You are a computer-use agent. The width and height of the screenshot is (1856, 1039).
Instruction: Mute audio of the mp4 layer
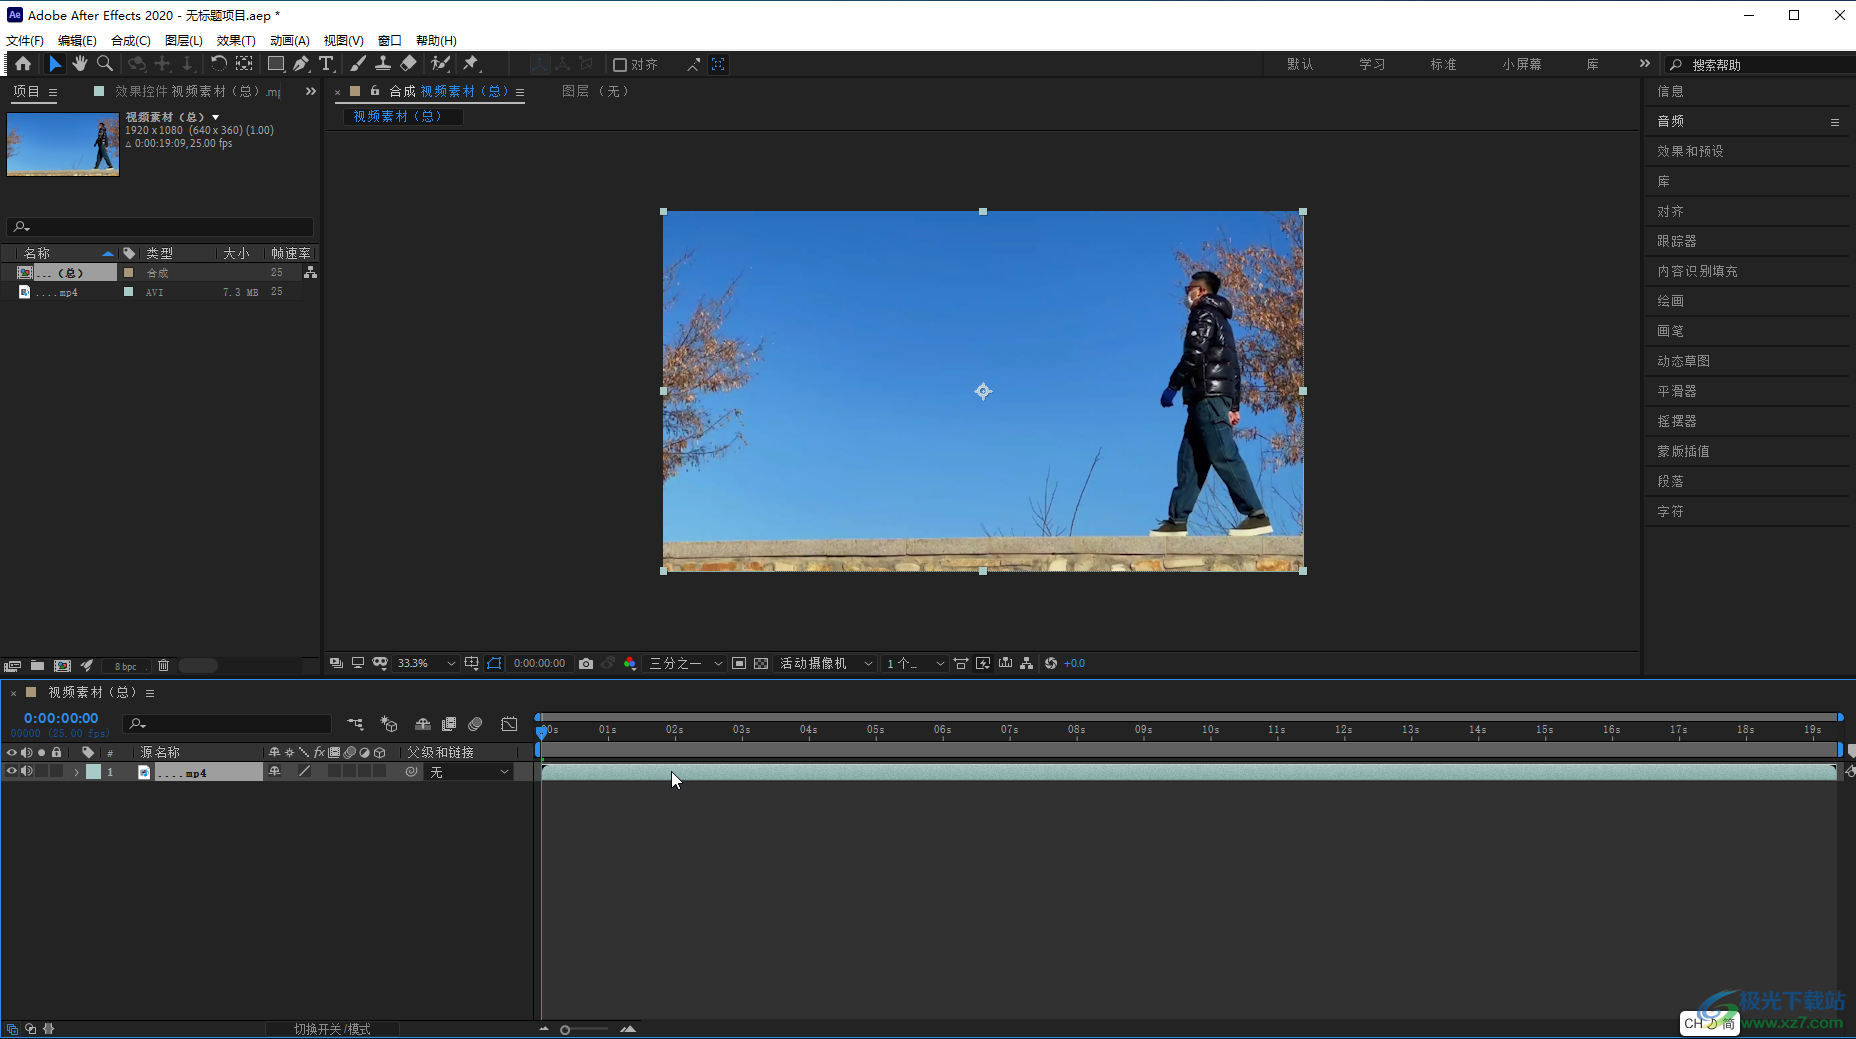pyautogui.click(x=27, y=772)
